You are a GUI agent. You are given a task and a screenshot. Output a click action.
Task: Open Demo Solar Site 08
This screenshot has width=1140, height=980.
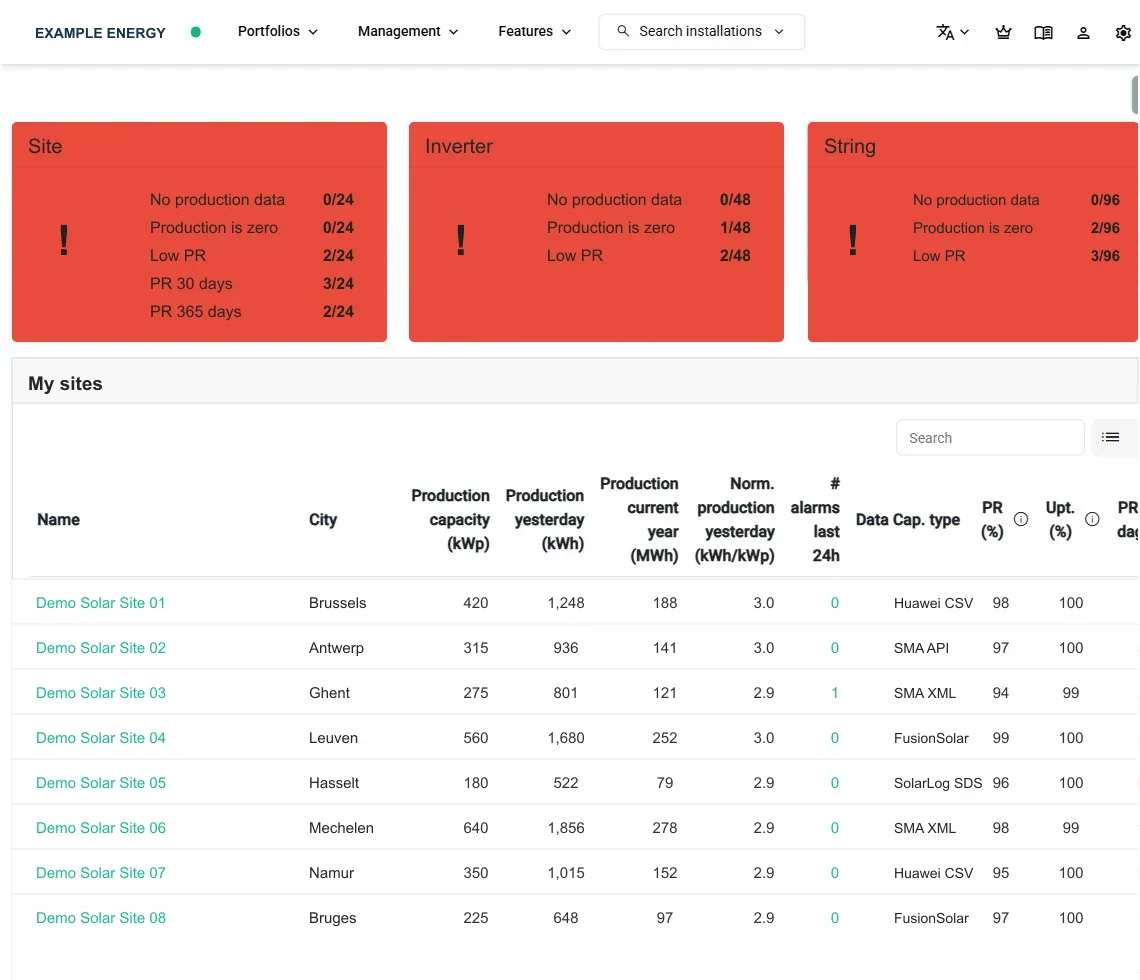[100, 918]
